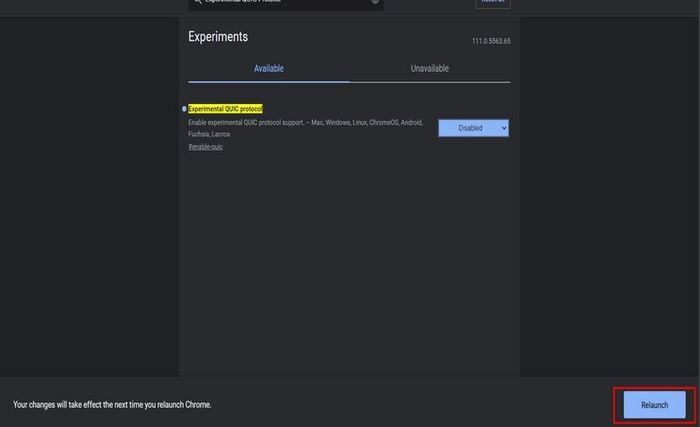700x427 pixels.
Task: Open the #enable-quic anchor link
Action: tap(205, 147)
